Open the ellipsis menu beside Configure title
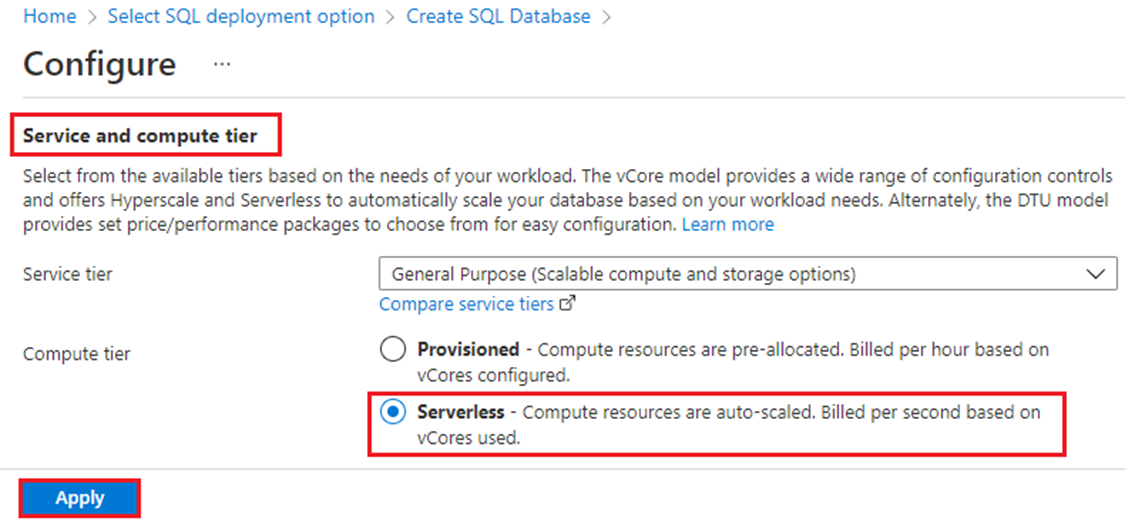1125x531 pixels. click(x=222, y=65)
